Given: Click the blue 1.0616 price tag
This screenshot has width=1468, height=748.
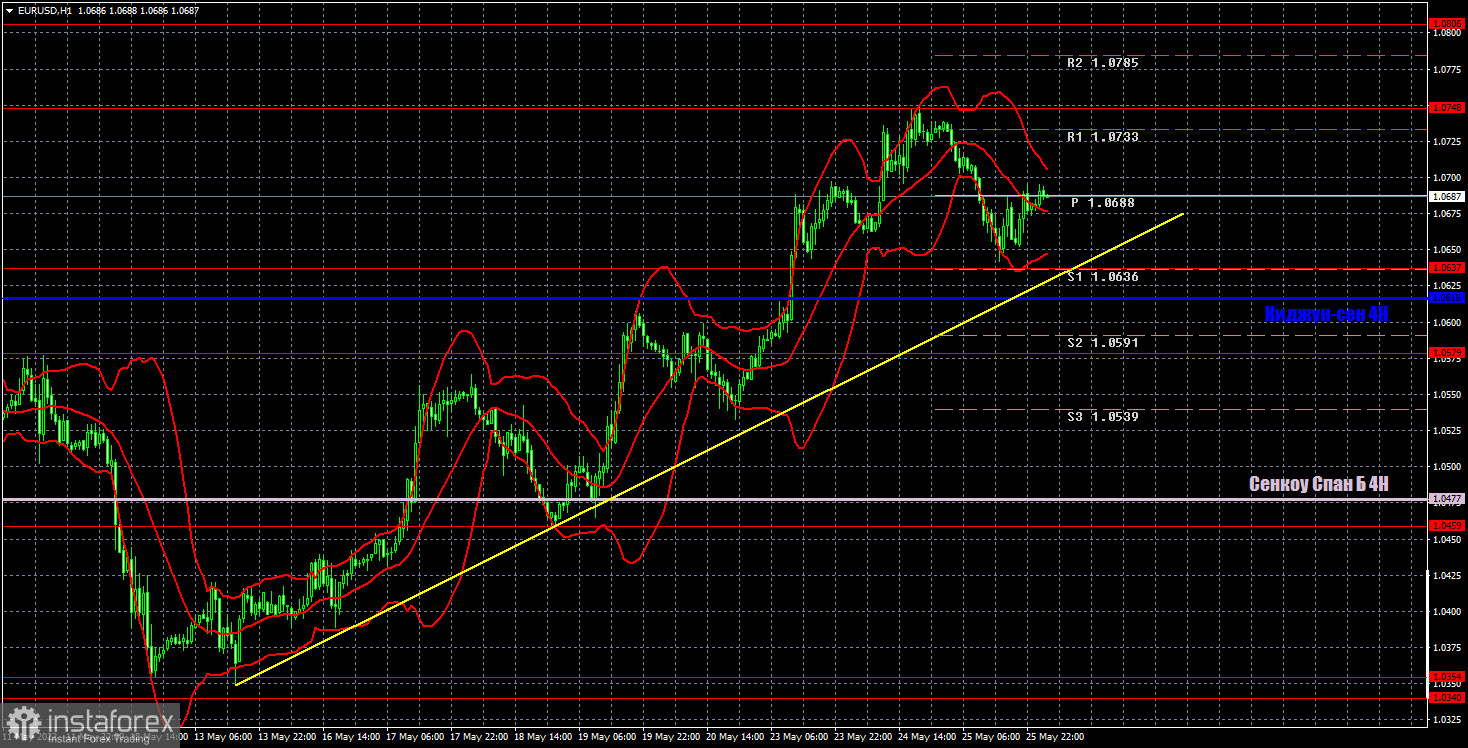Looking at the screenshot, I should [x=1447, y=298].
